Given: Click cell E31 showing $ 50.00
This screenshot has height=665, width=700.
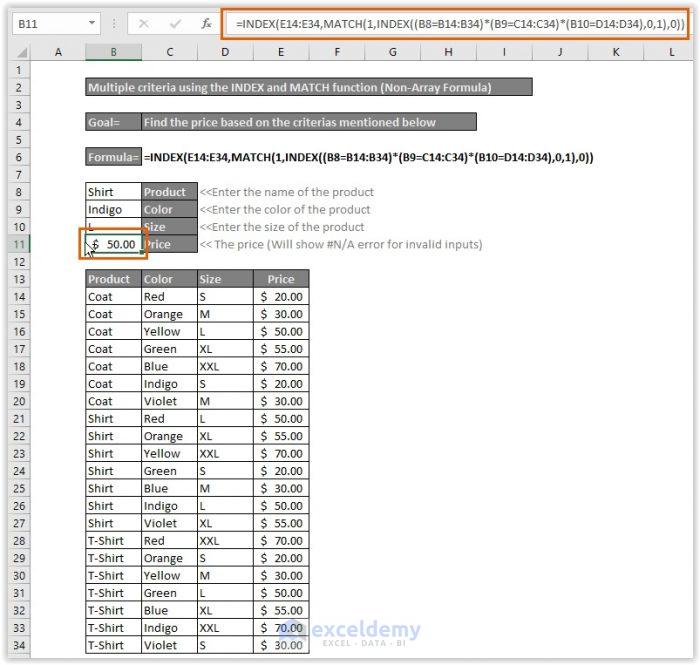Looking at the screenshot, I should [281, 593].
